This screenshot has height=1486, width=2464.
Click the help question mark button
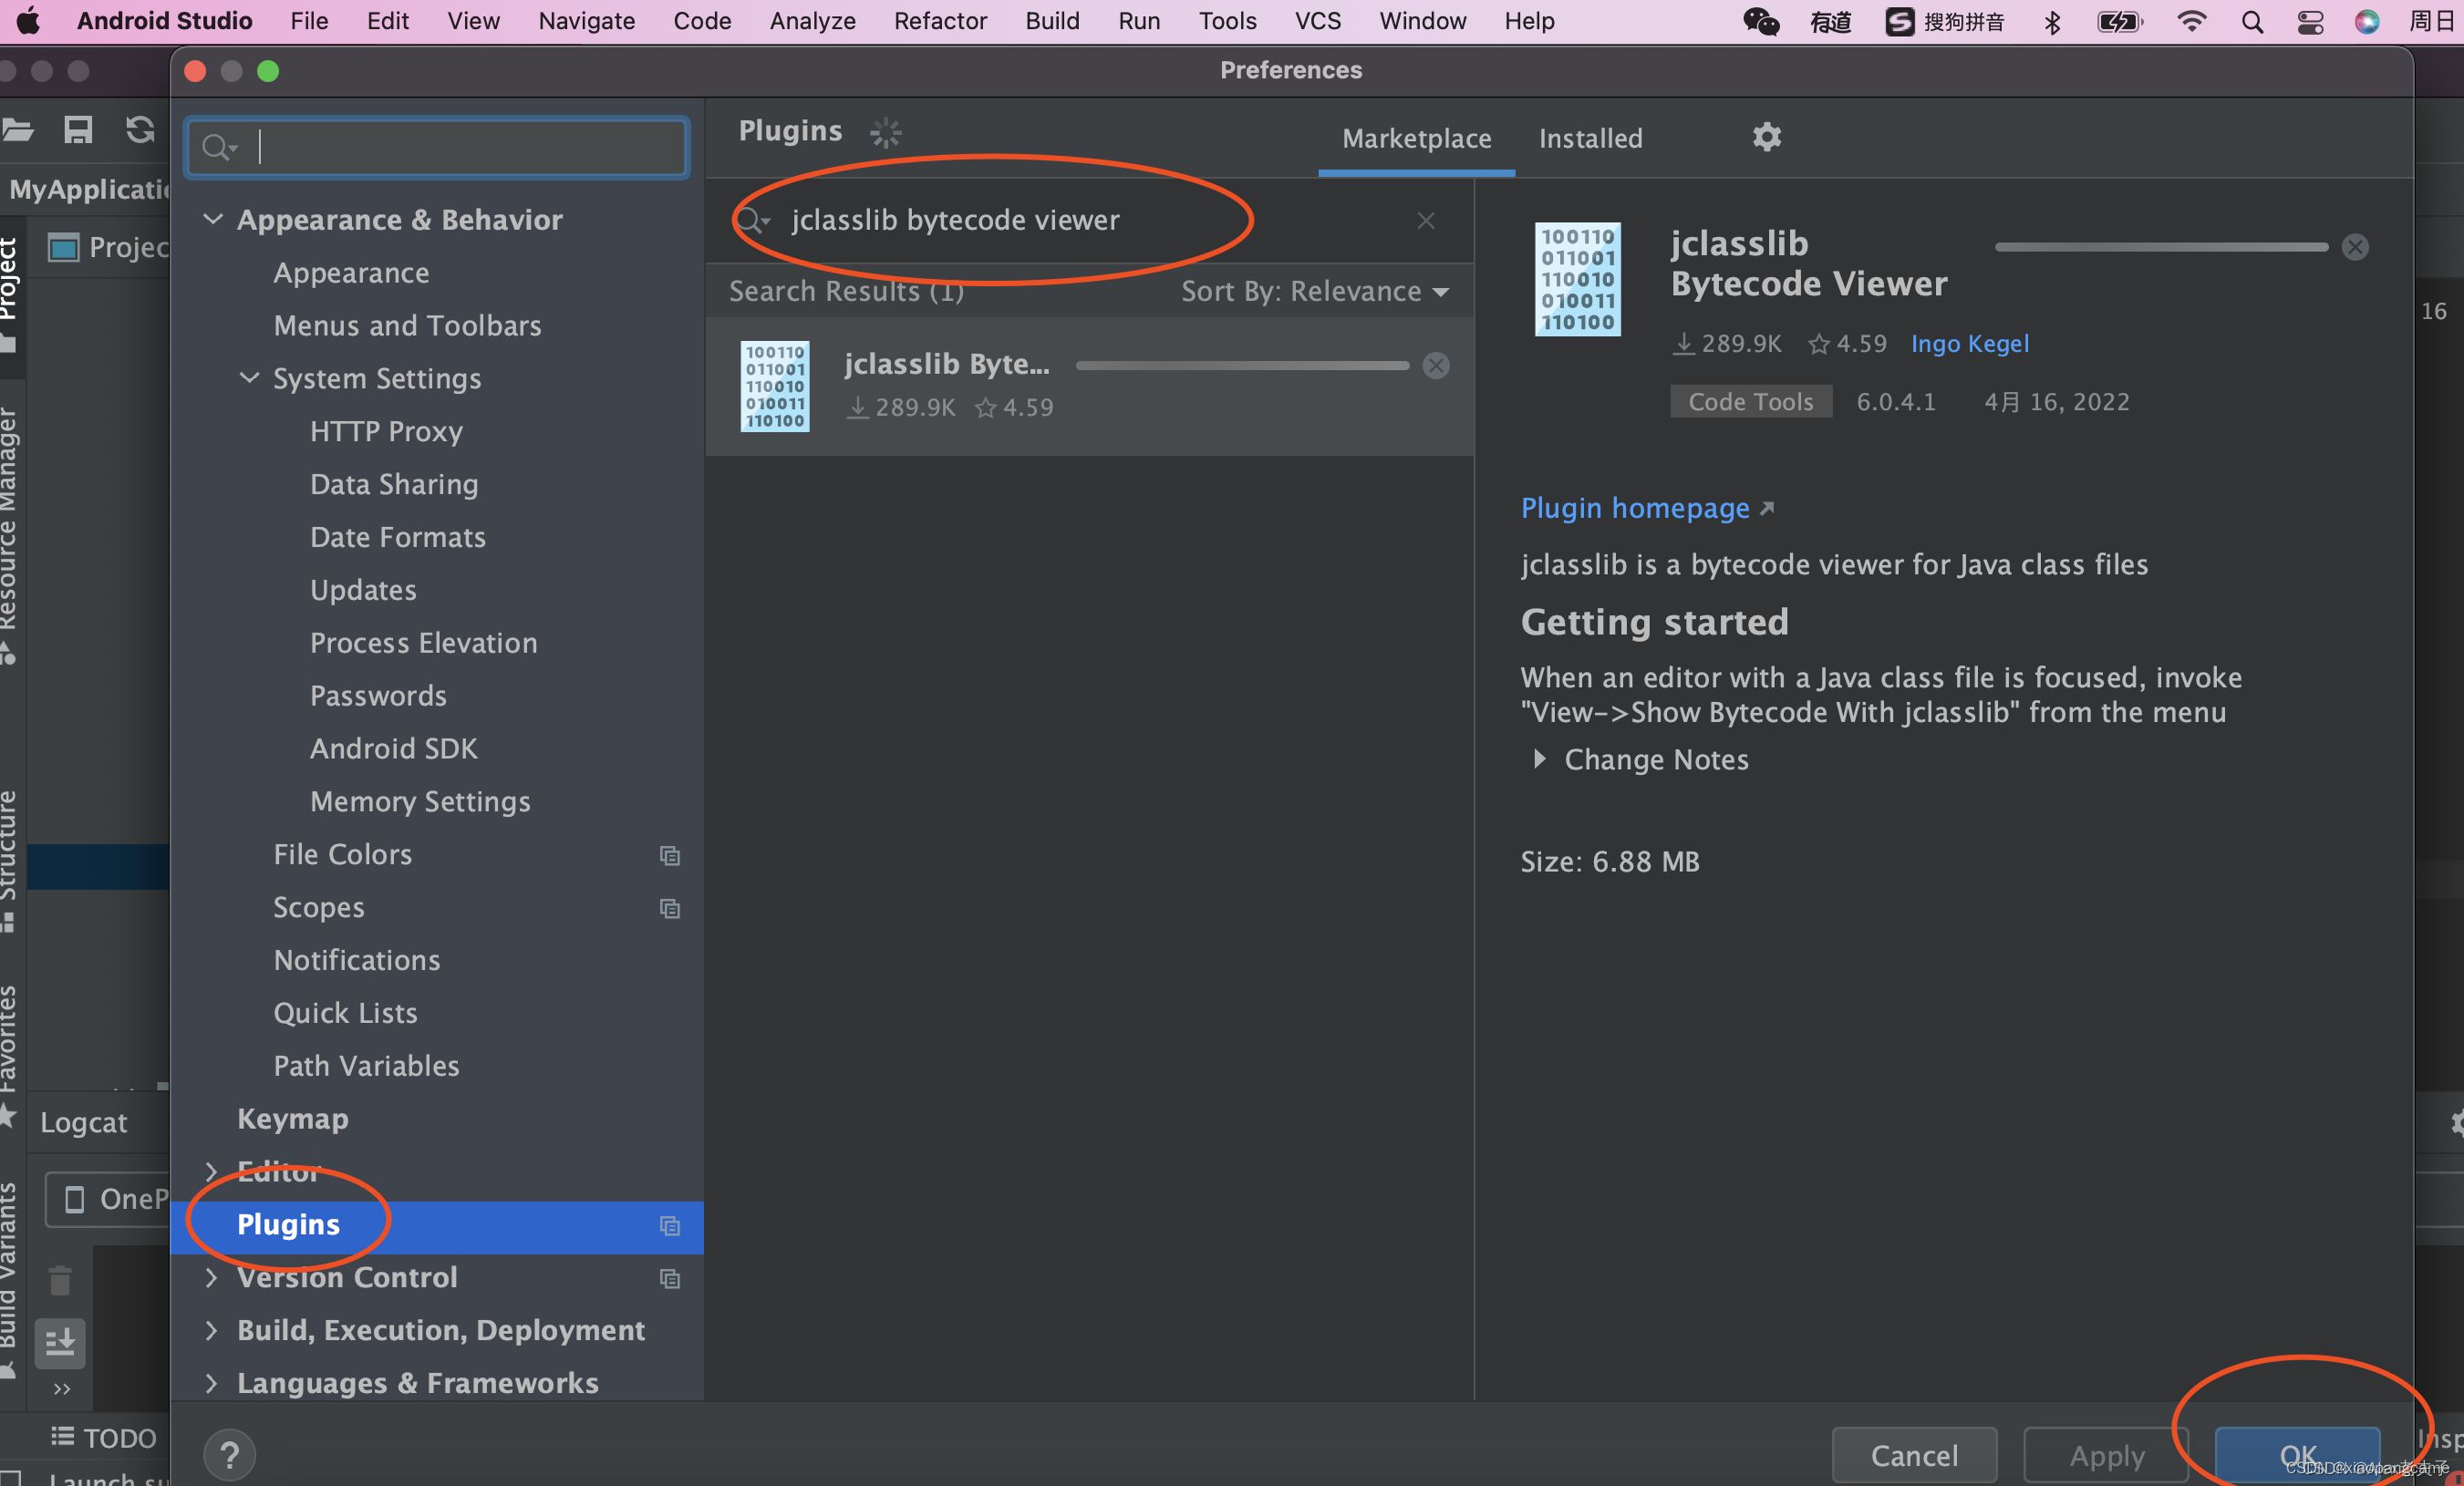coord(229,1454)
